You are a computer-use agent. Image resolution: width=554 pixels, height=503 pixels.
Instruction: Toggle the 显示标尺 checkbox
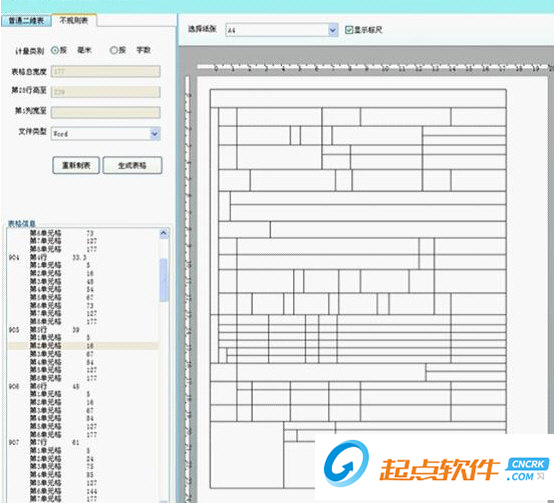(x=349, y=30)
